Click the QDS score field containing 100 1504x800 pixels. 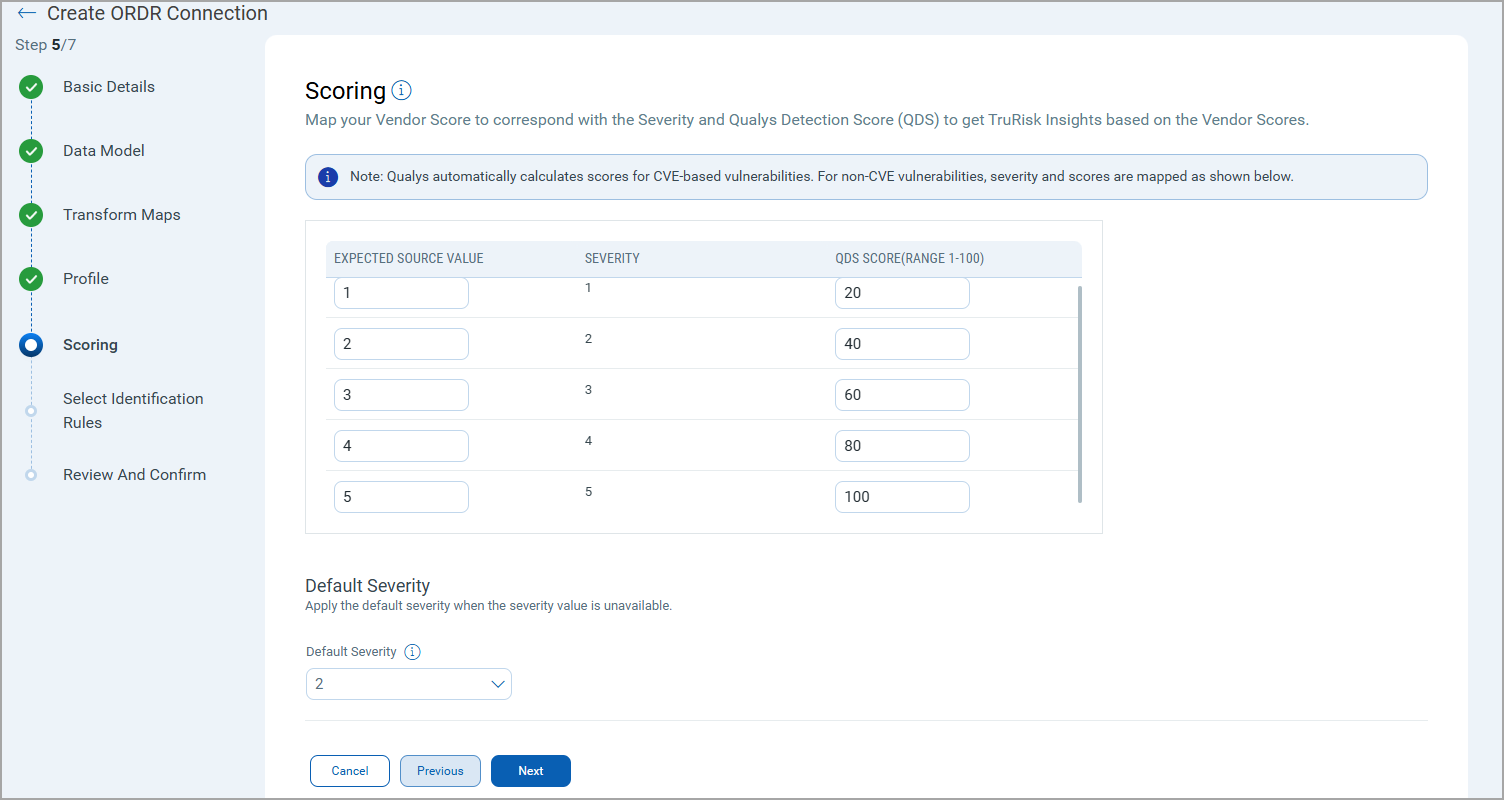901,497
